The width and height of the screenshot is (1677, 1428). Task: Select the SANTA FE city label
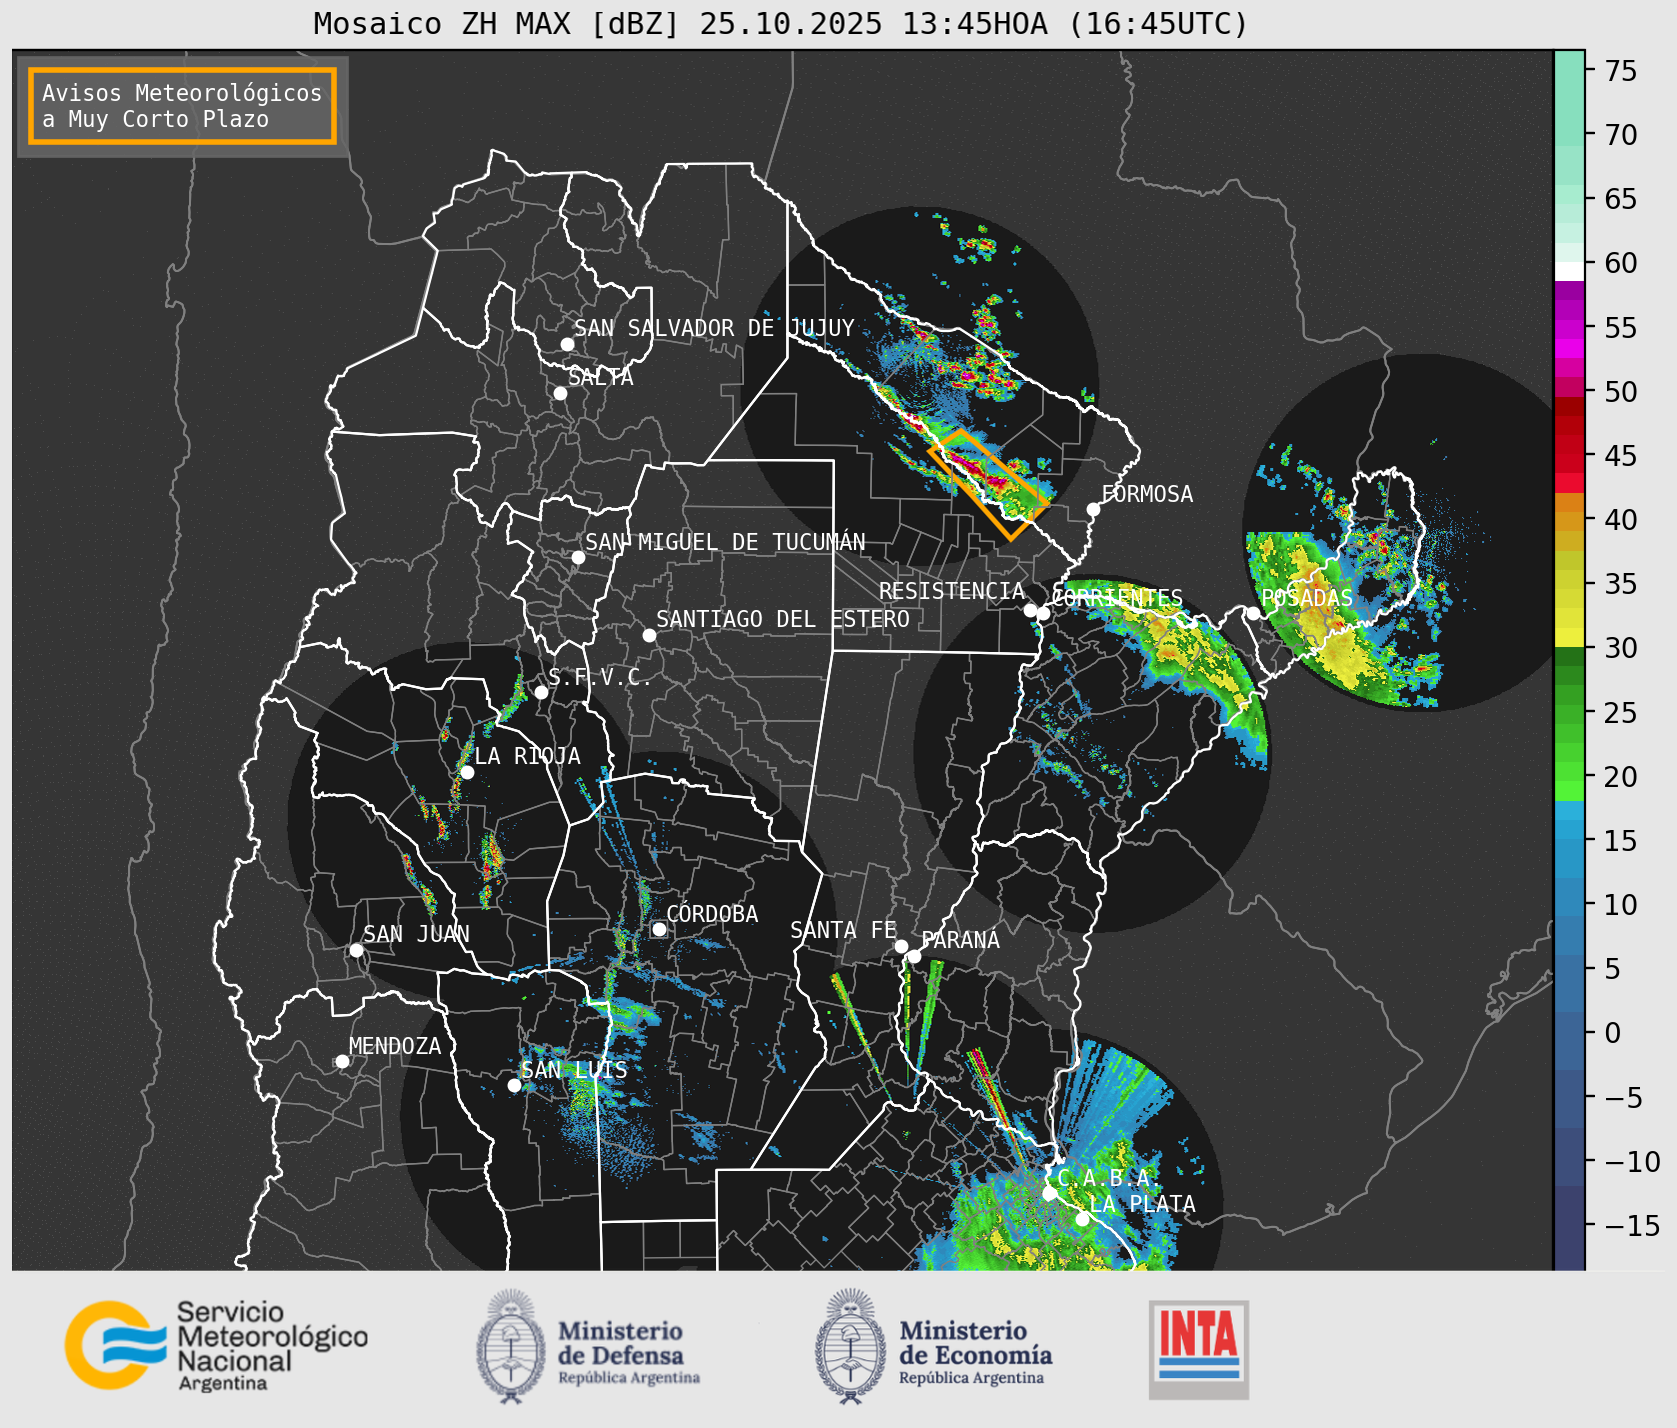click(843, 930)
